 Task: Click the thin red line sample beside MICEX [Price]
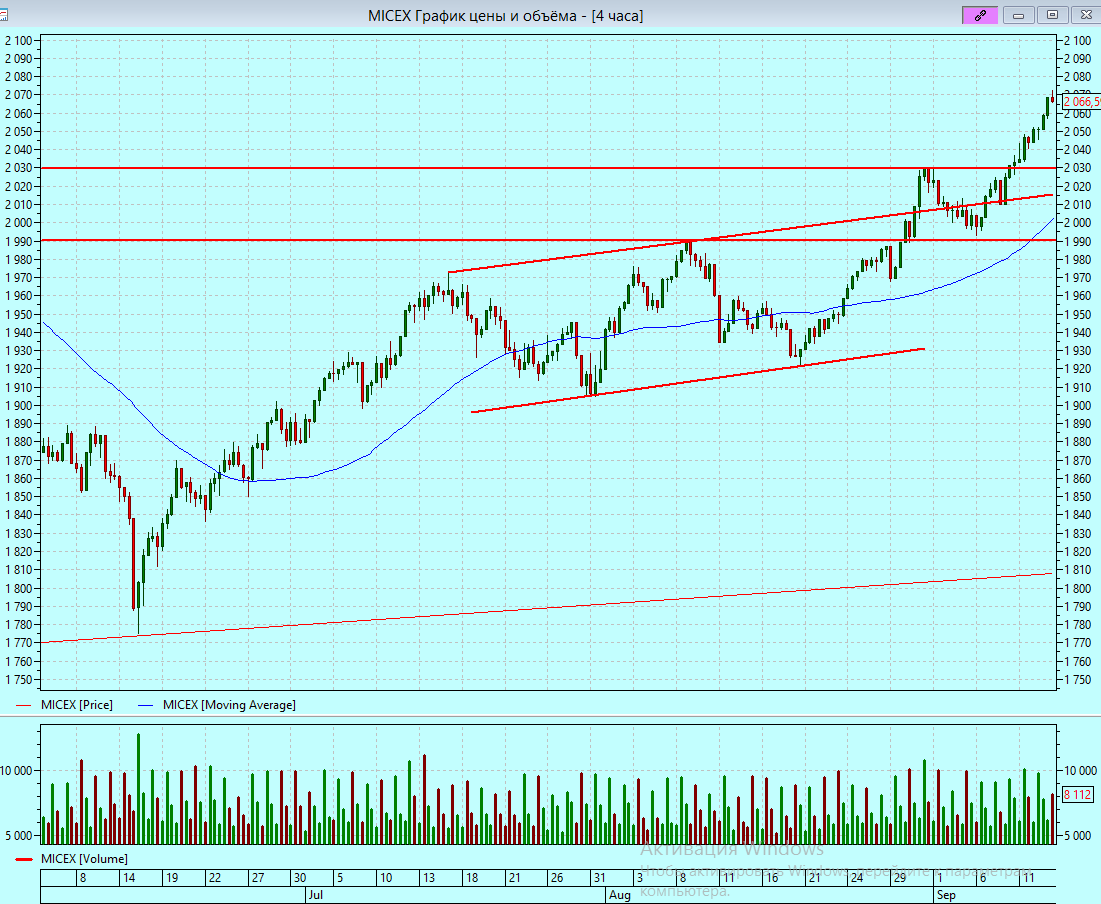[x=24, y=705]
